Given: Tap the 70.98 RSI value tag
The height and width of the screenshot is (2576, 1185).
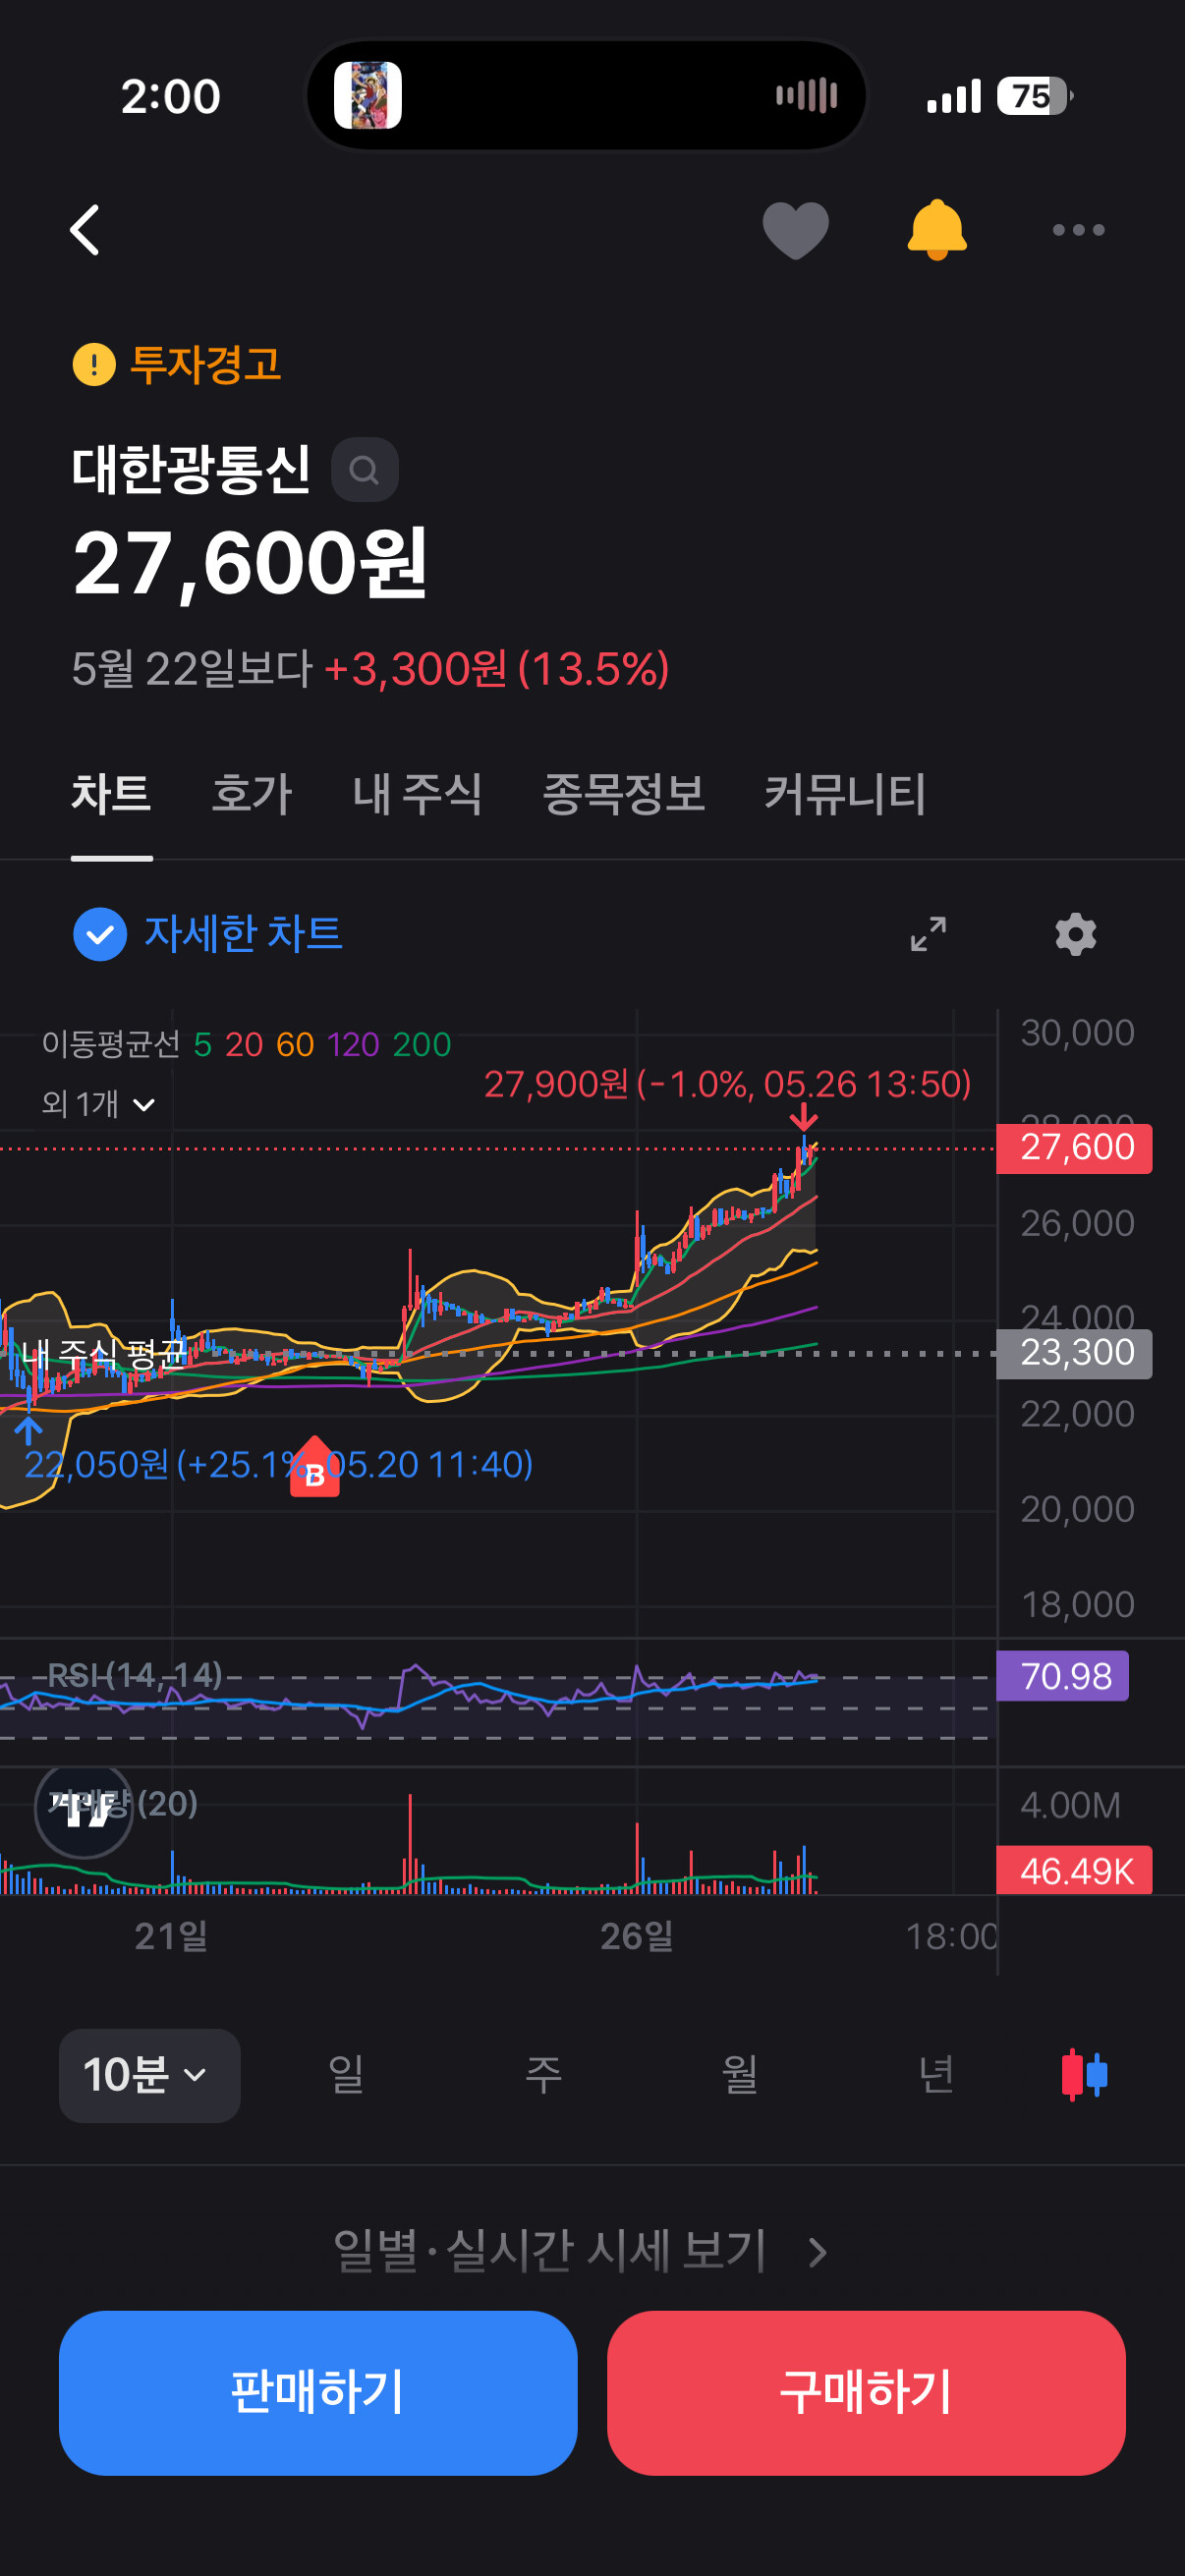Looking at the screenshot, I should point(1063,1676).
